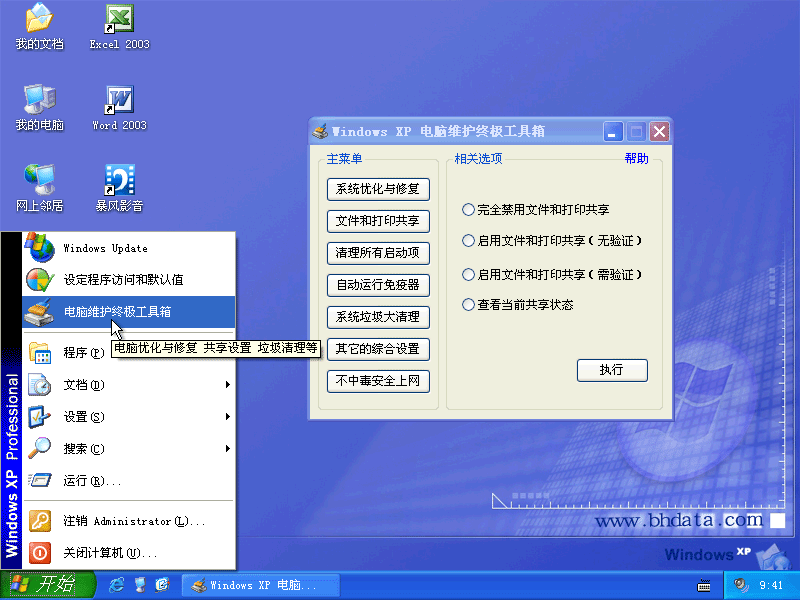The image size is (800, 600).
Task: Click the keyboard input method tray icon
Action: tap(704, 585)
